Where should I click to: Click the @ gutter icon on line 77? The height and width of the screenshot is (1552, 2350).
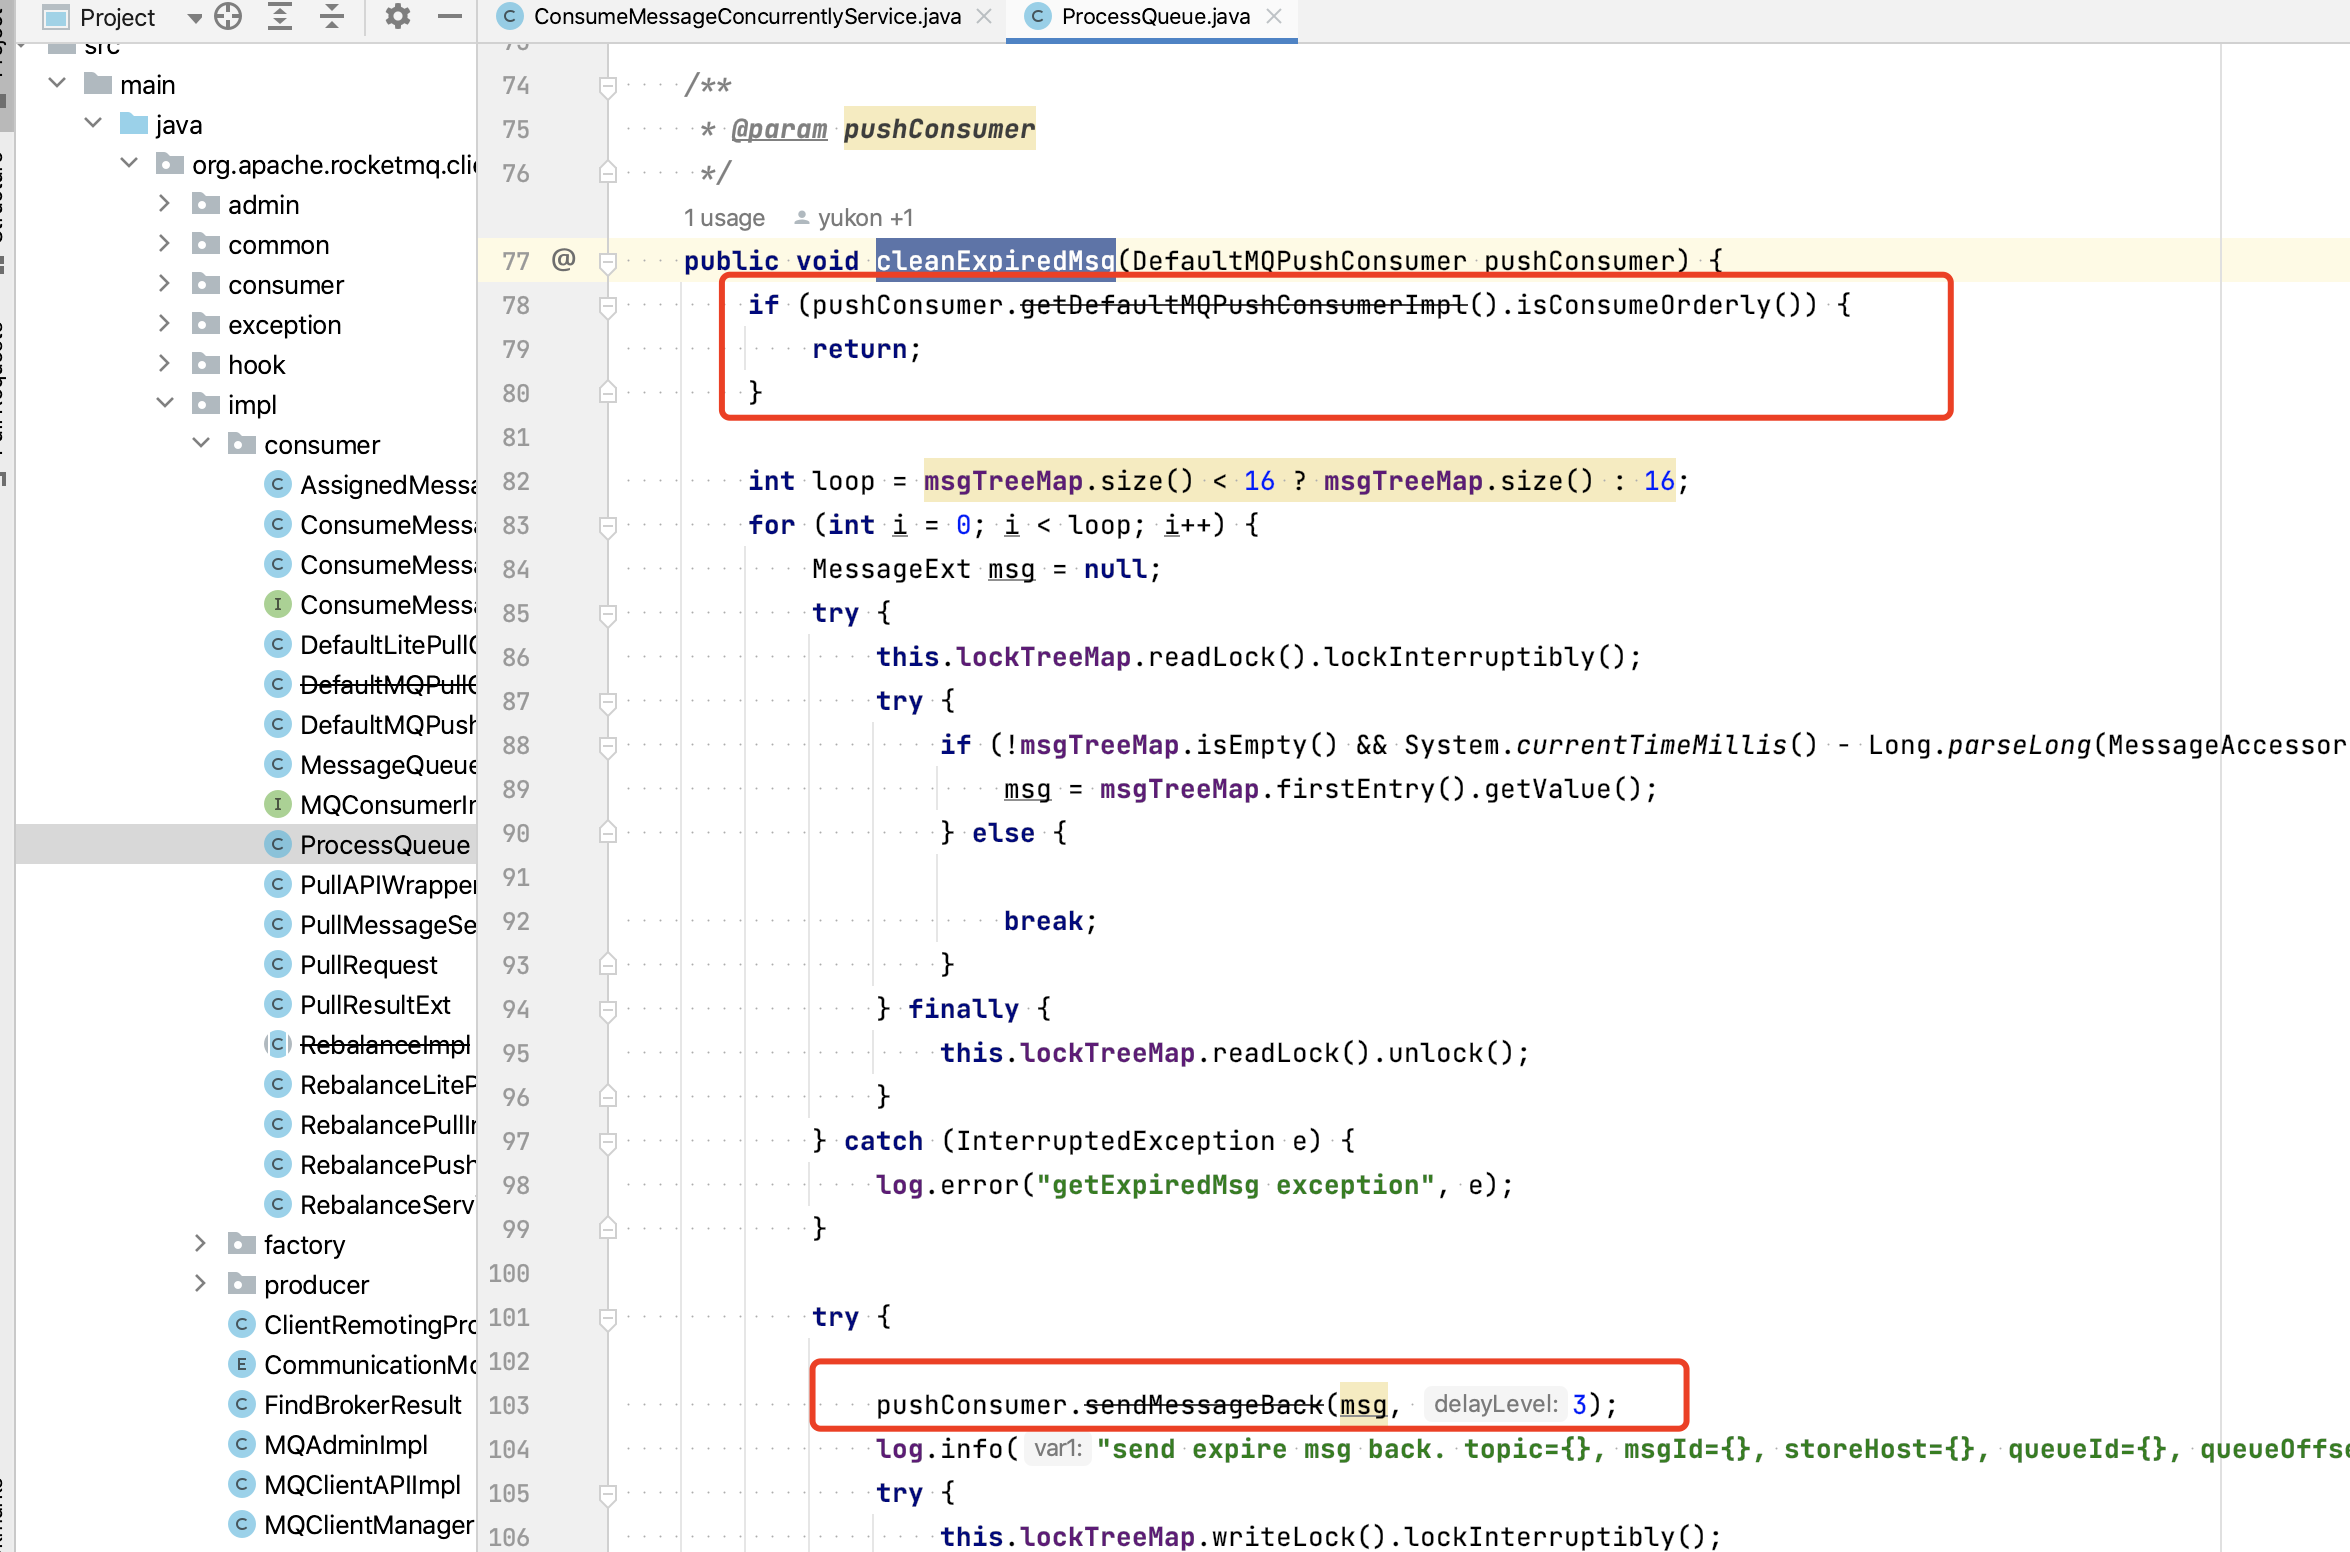click(x=563, y=260)
